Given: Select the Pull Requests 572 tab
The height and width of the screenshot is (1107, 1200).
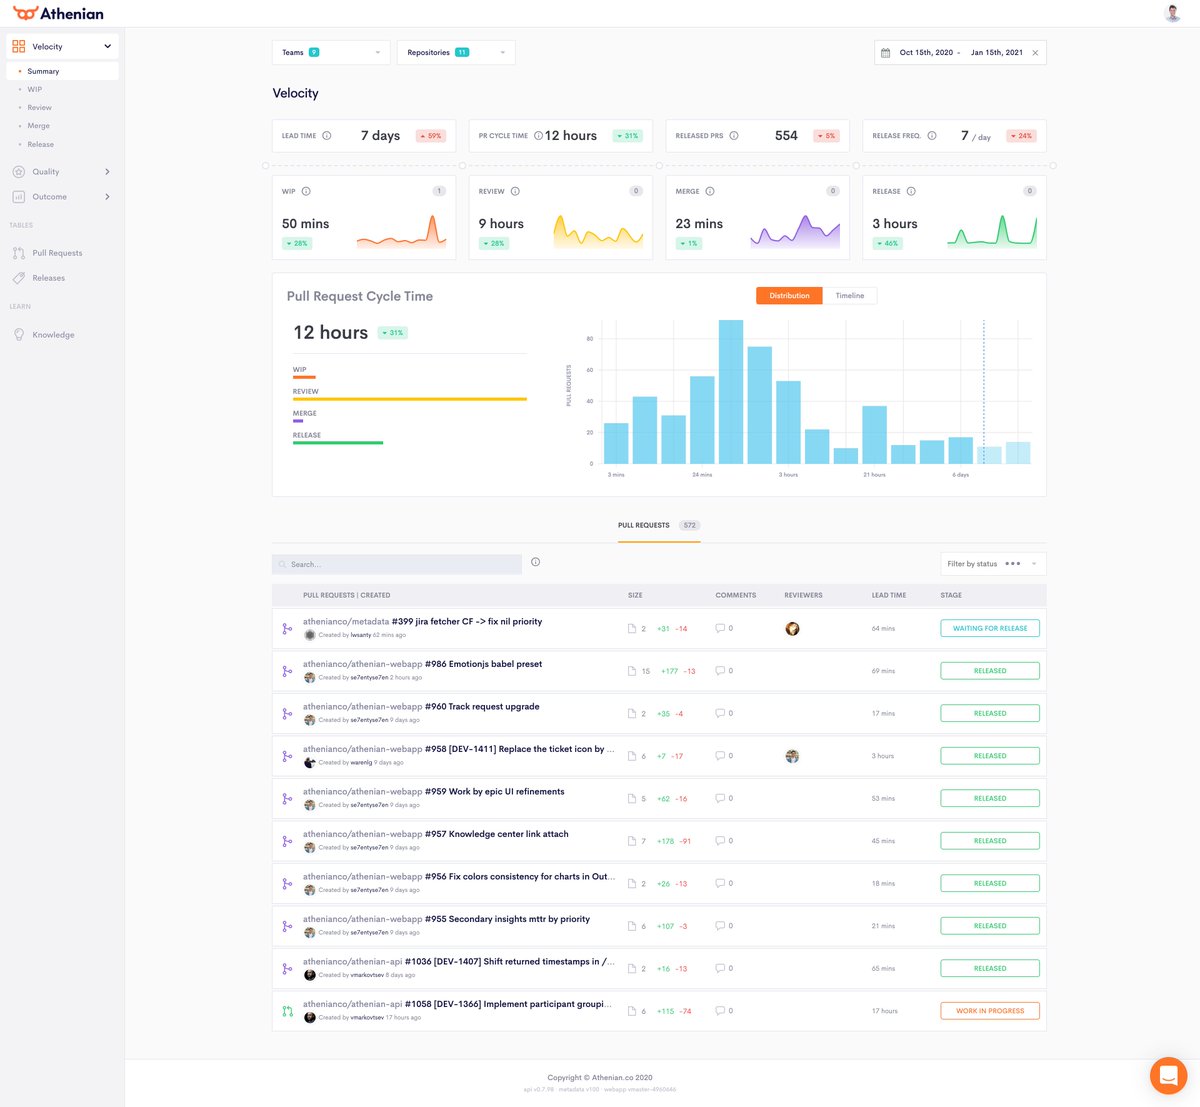Looking at the screenshot, I should [x=659, y=526].
